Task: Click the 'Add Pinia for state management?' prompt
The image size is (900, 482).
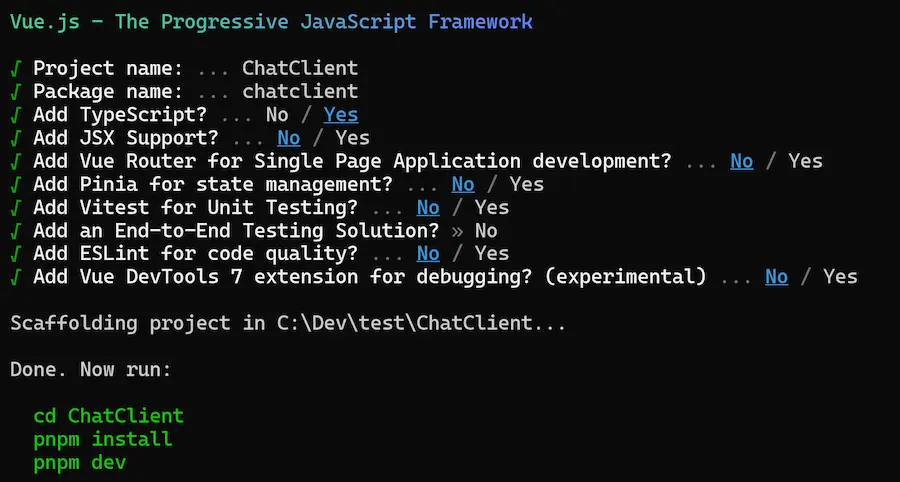Action: pyautogui.click(x=212, y=185)
